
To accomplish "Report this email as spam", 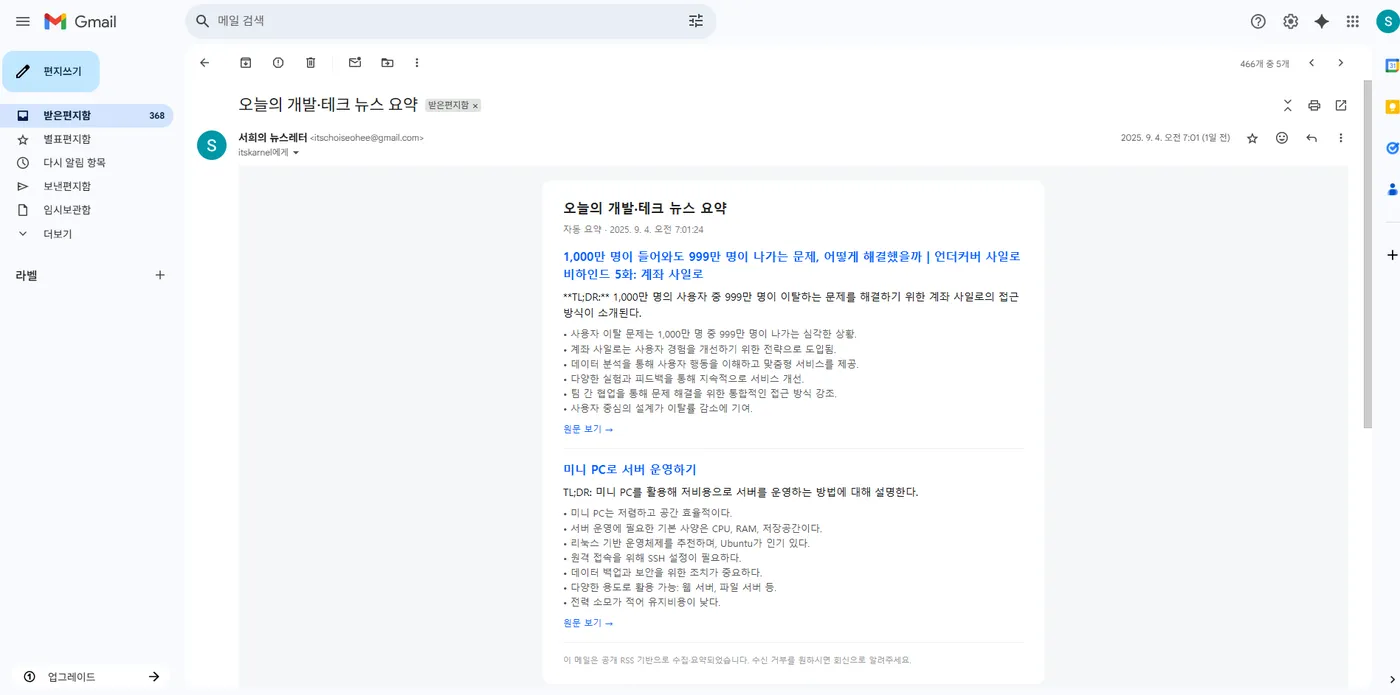I will [x=278, y=62].
